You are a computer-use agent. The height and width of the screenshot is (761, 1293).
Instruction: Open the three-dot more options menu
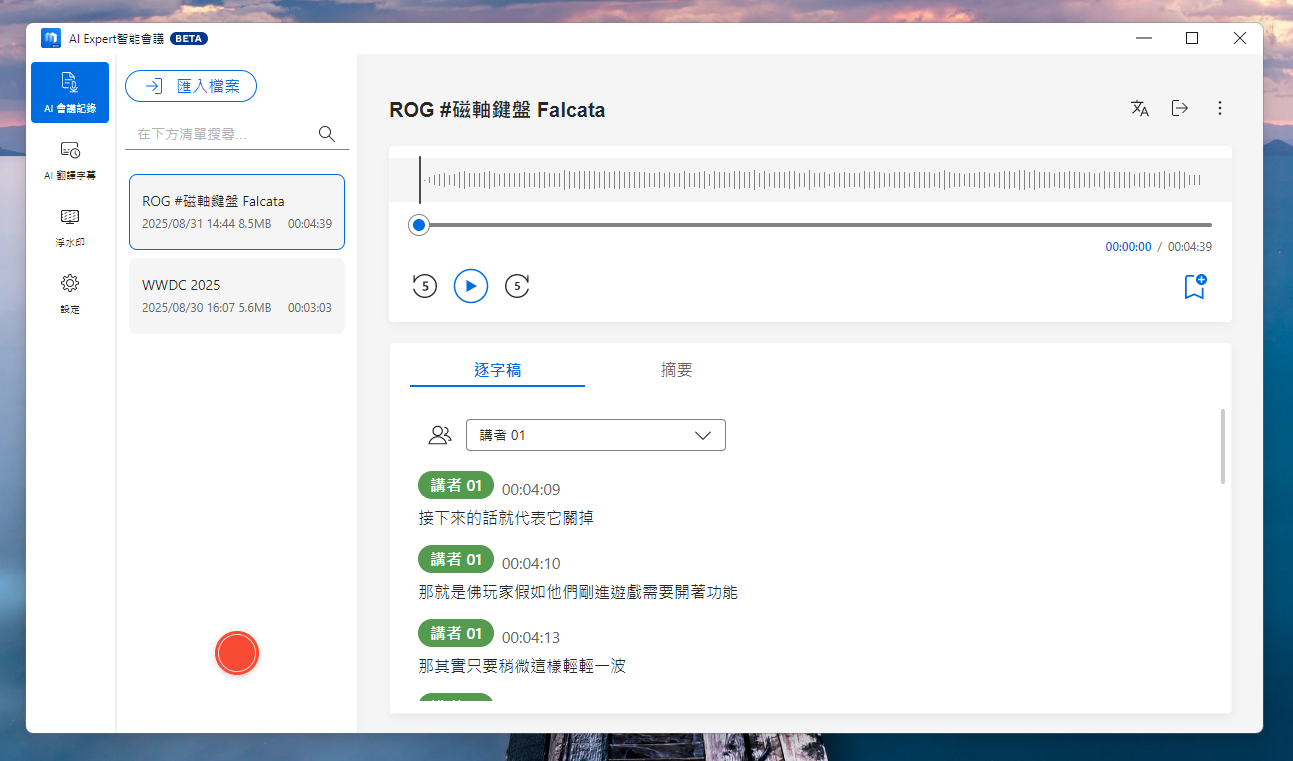pos(1219,109)
